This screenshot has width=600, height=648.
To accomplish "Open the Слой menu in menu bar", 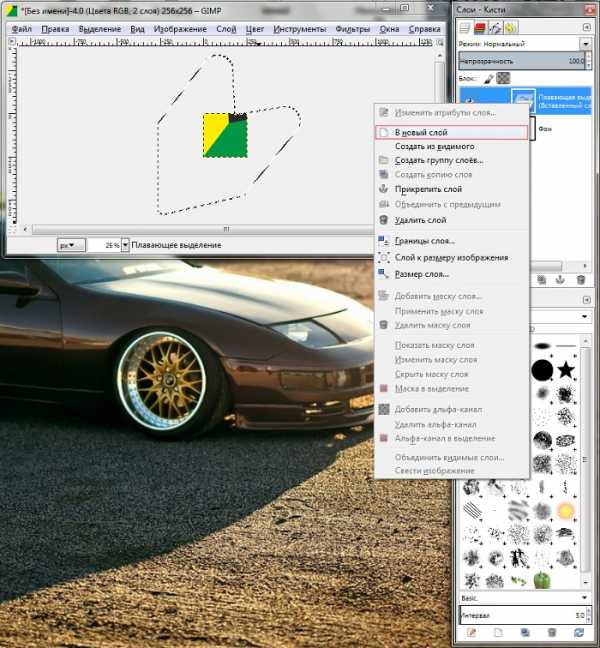I will (226, 29).
